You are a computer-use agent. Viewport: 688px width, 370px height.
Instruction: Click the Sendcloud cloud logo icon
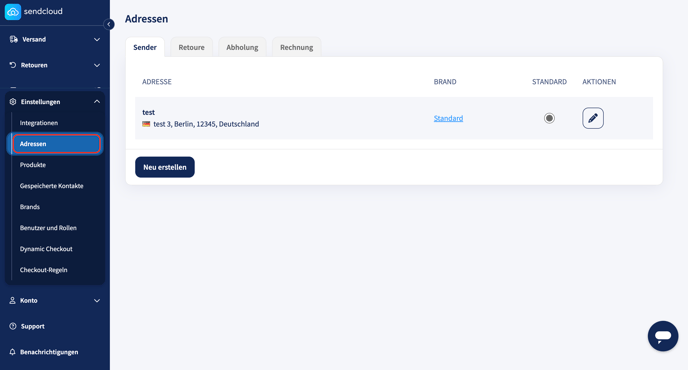click(x=13, y=12)
